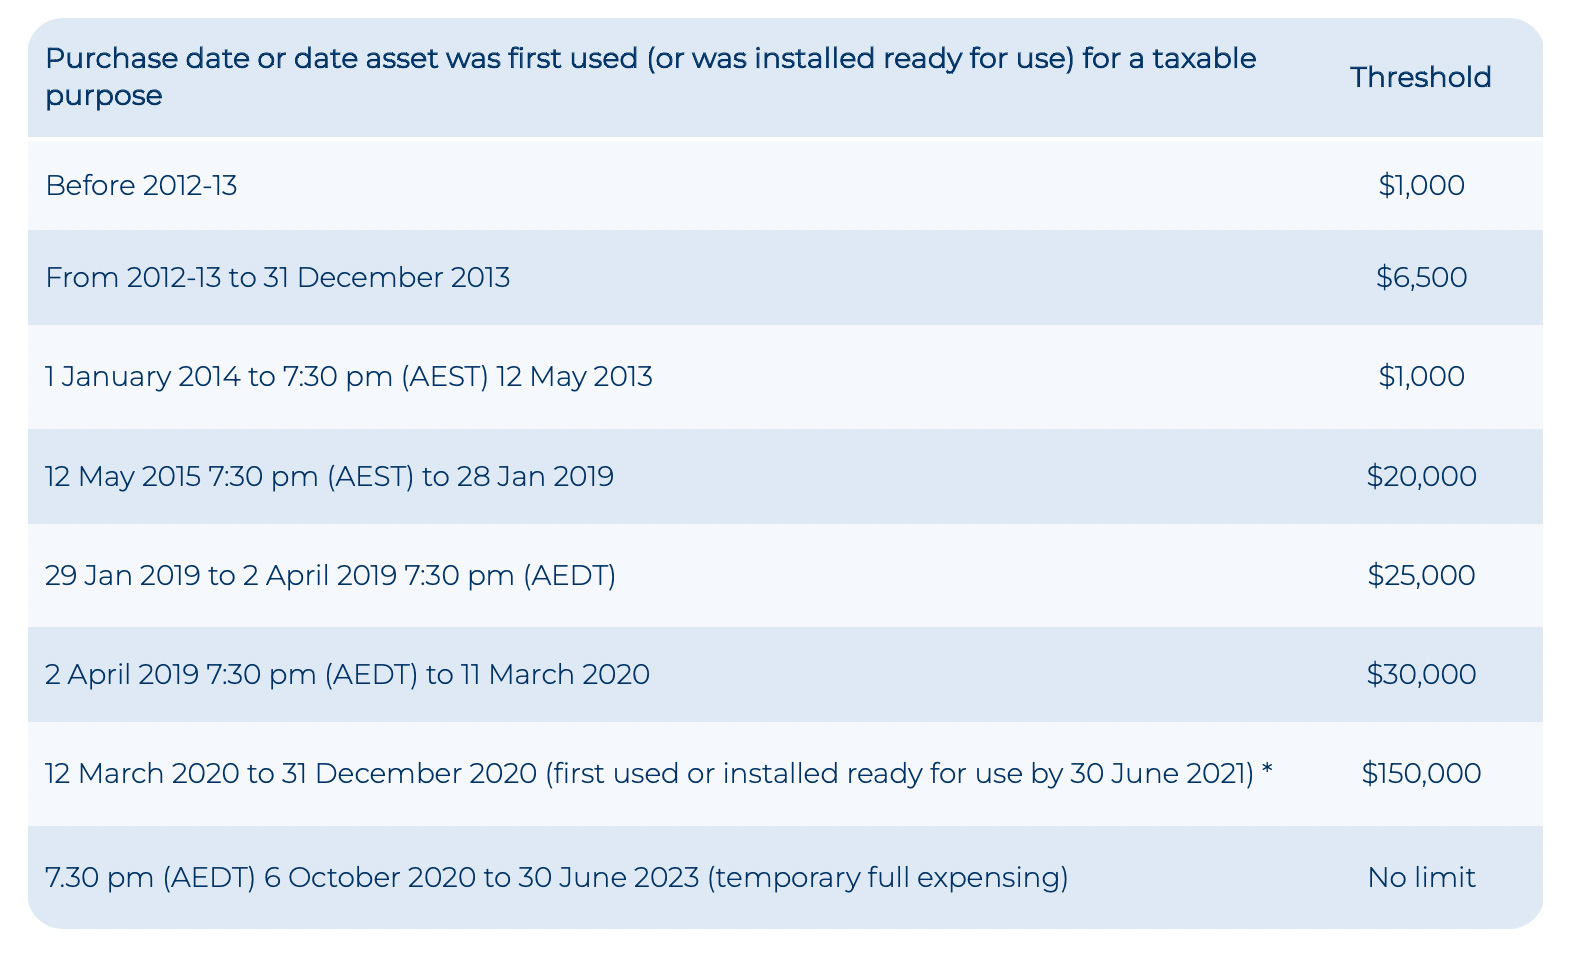Viewport: 1577px width, 954px height.
Task: Click the '(temporary full expensing)' text
Action: [x=888, y=878]
